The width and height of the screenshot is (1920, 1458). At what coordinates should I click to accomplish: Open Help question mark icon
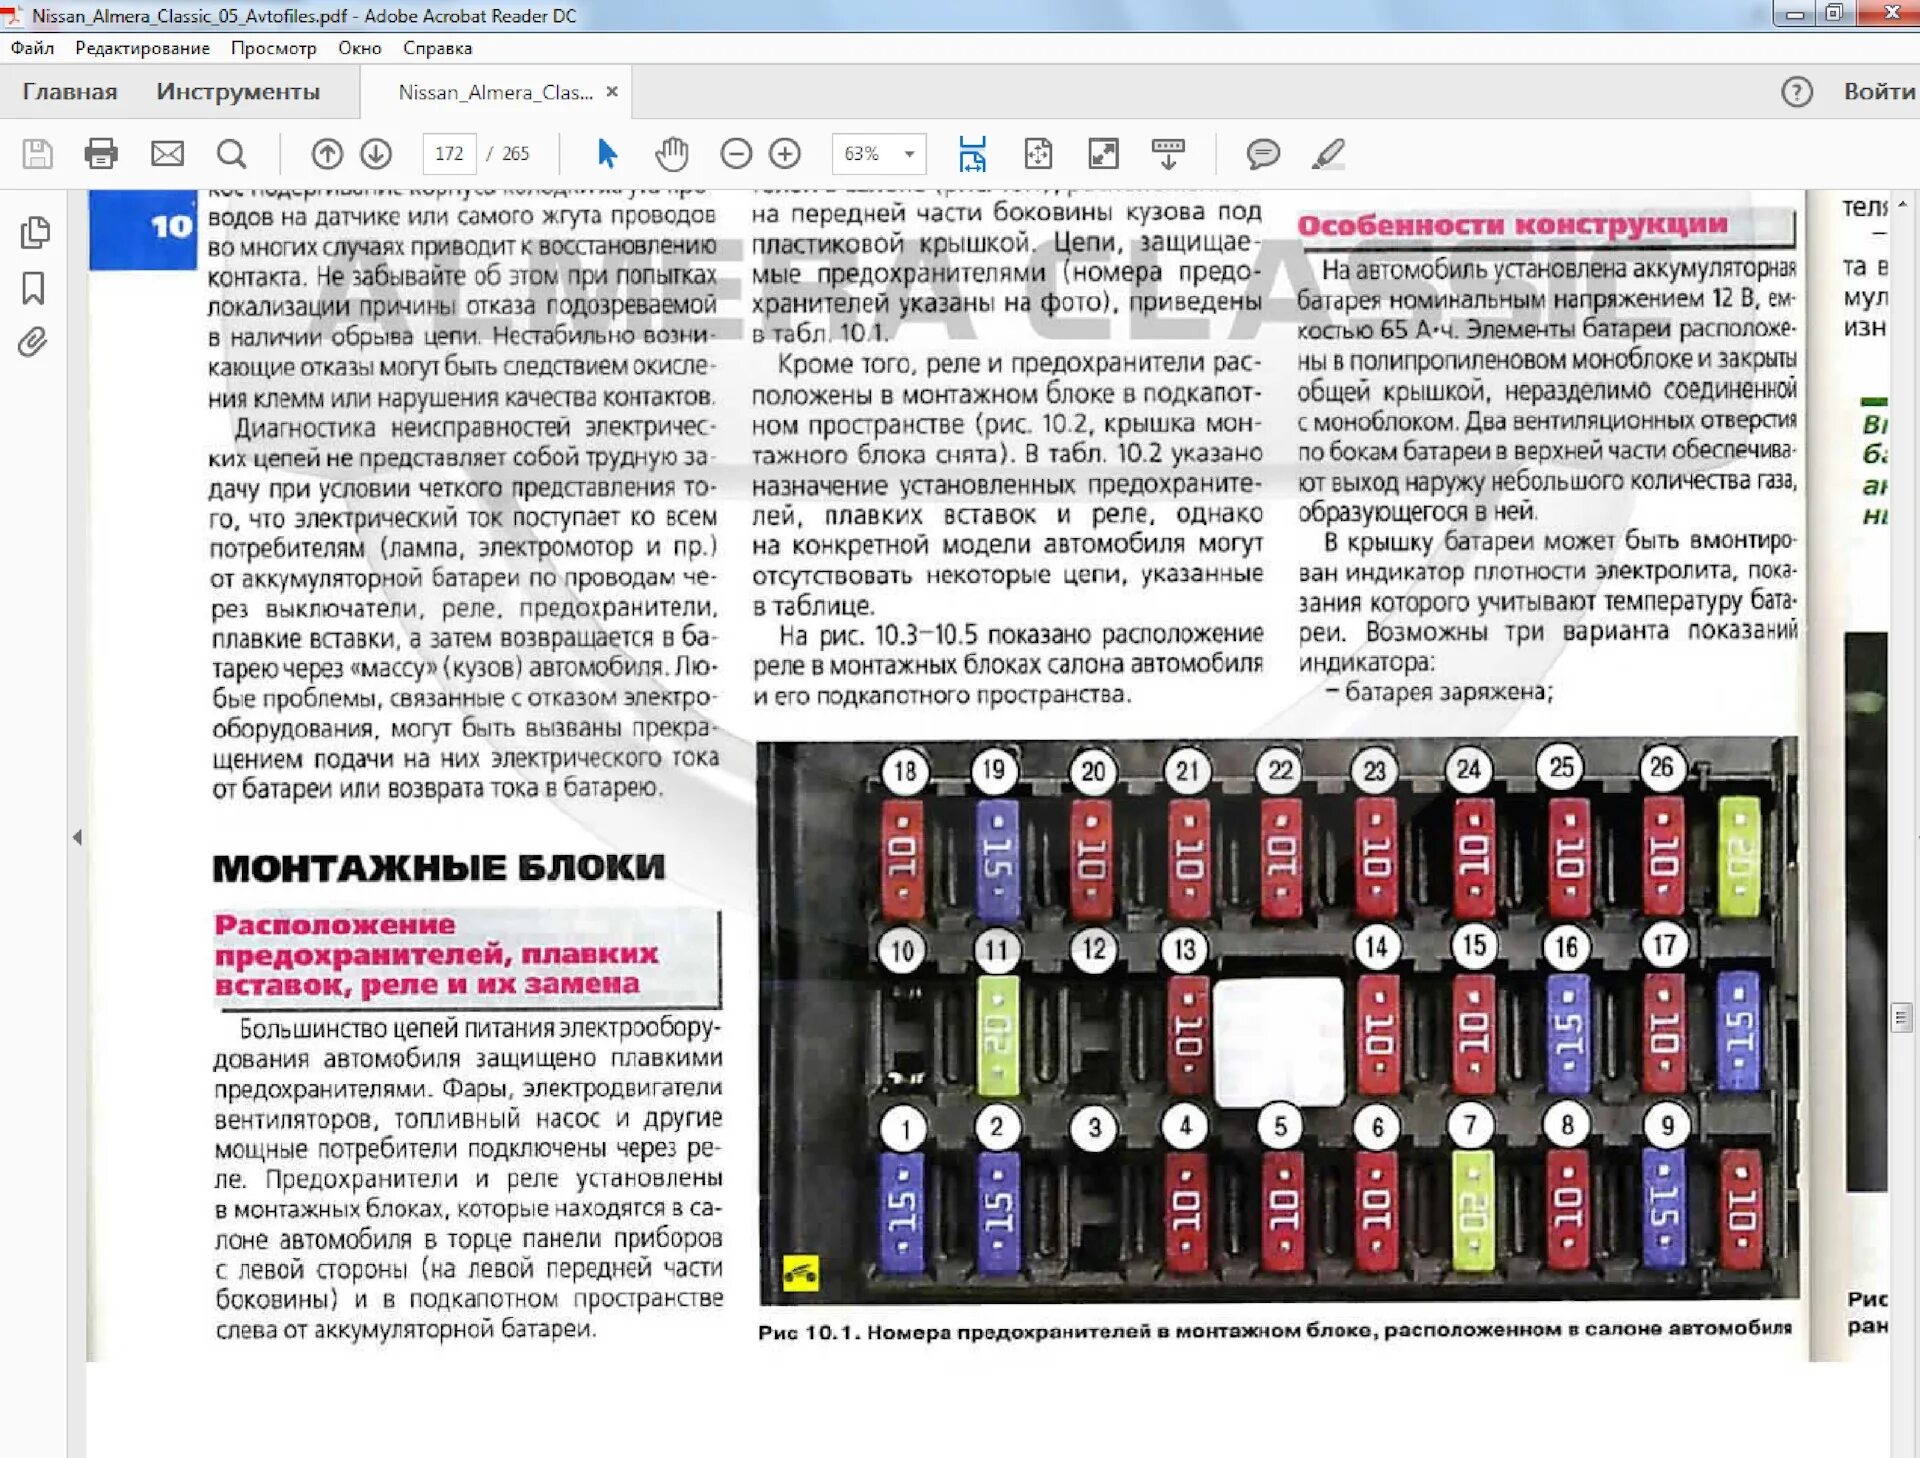pyautogui.click(x=1797, y=92)
